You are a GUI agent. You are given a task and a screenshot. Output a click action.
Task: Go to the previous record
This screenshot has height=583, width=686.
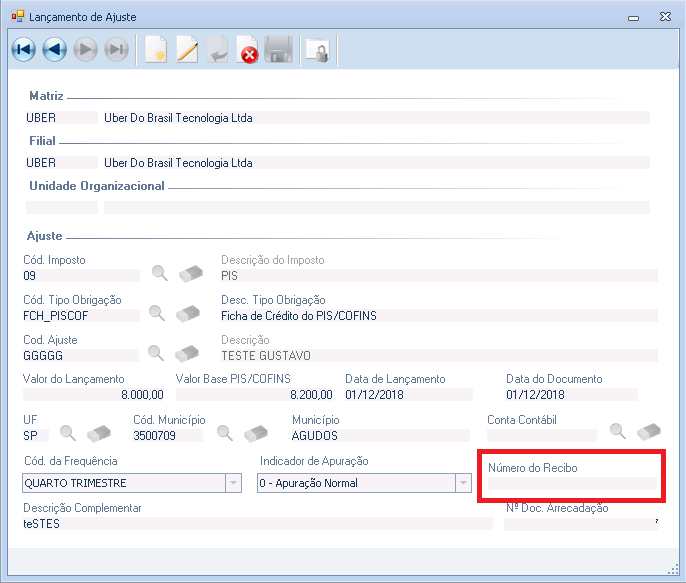[x=54, y=50]
